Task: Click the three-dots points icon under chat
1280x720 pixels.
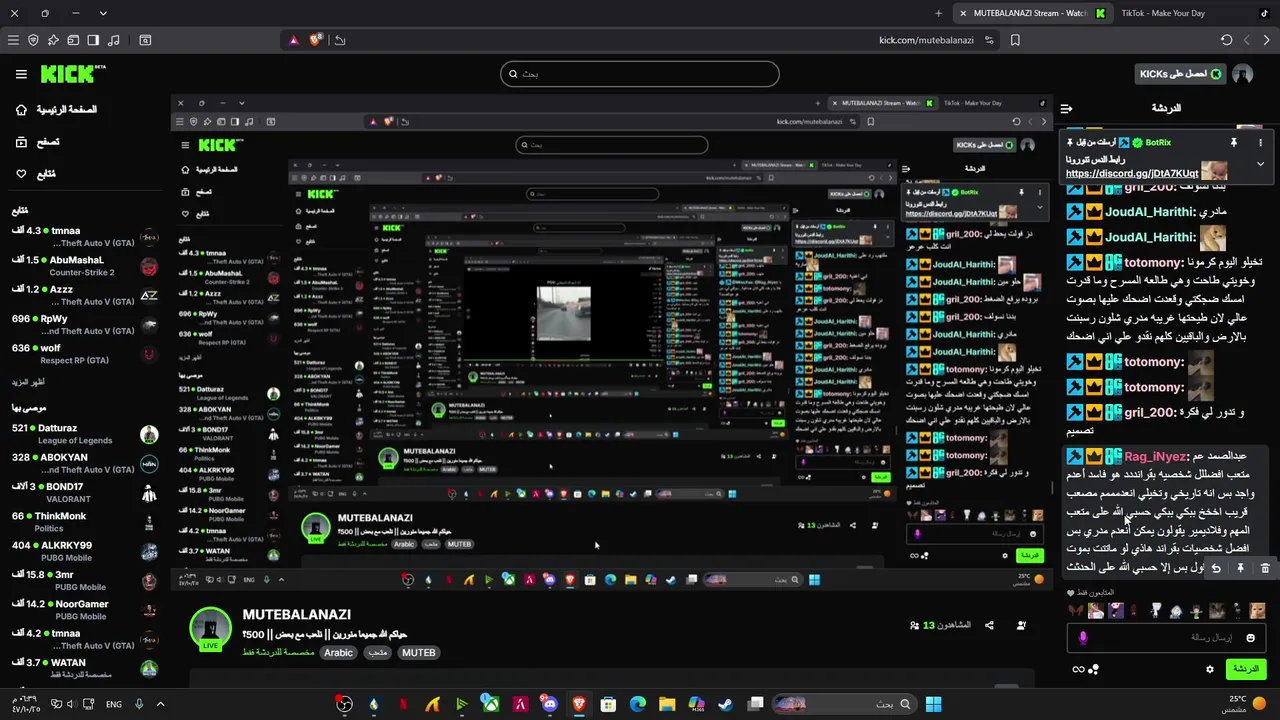Action: click(x=1094, y=669)
